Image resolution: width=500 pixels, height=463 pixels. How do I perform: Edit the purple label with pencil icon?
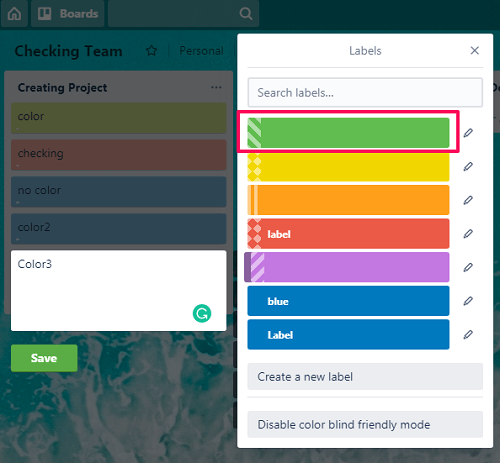point(468,267)
